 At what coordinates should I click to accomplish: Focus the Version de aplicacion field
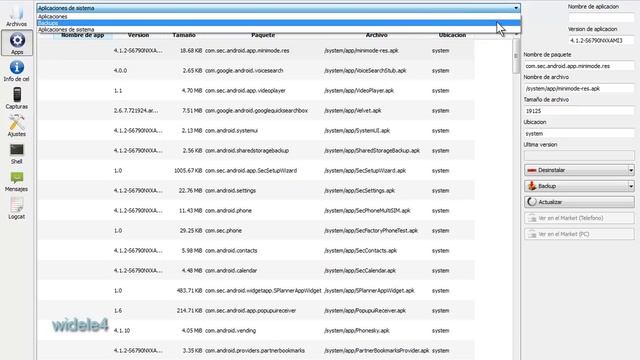point(601,40)
